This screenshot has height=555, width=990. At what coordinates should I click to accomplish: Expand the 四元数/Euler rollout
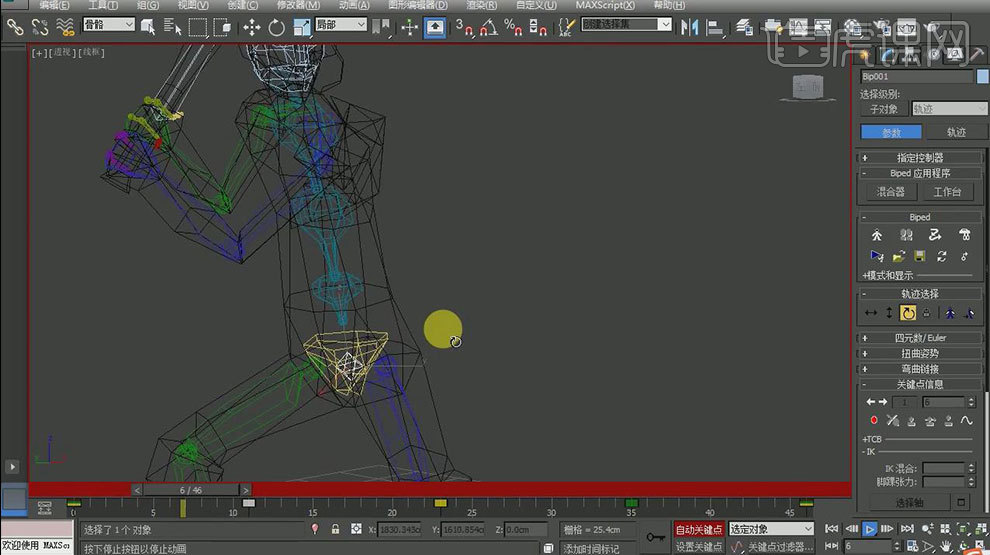(x=920, y=338)
